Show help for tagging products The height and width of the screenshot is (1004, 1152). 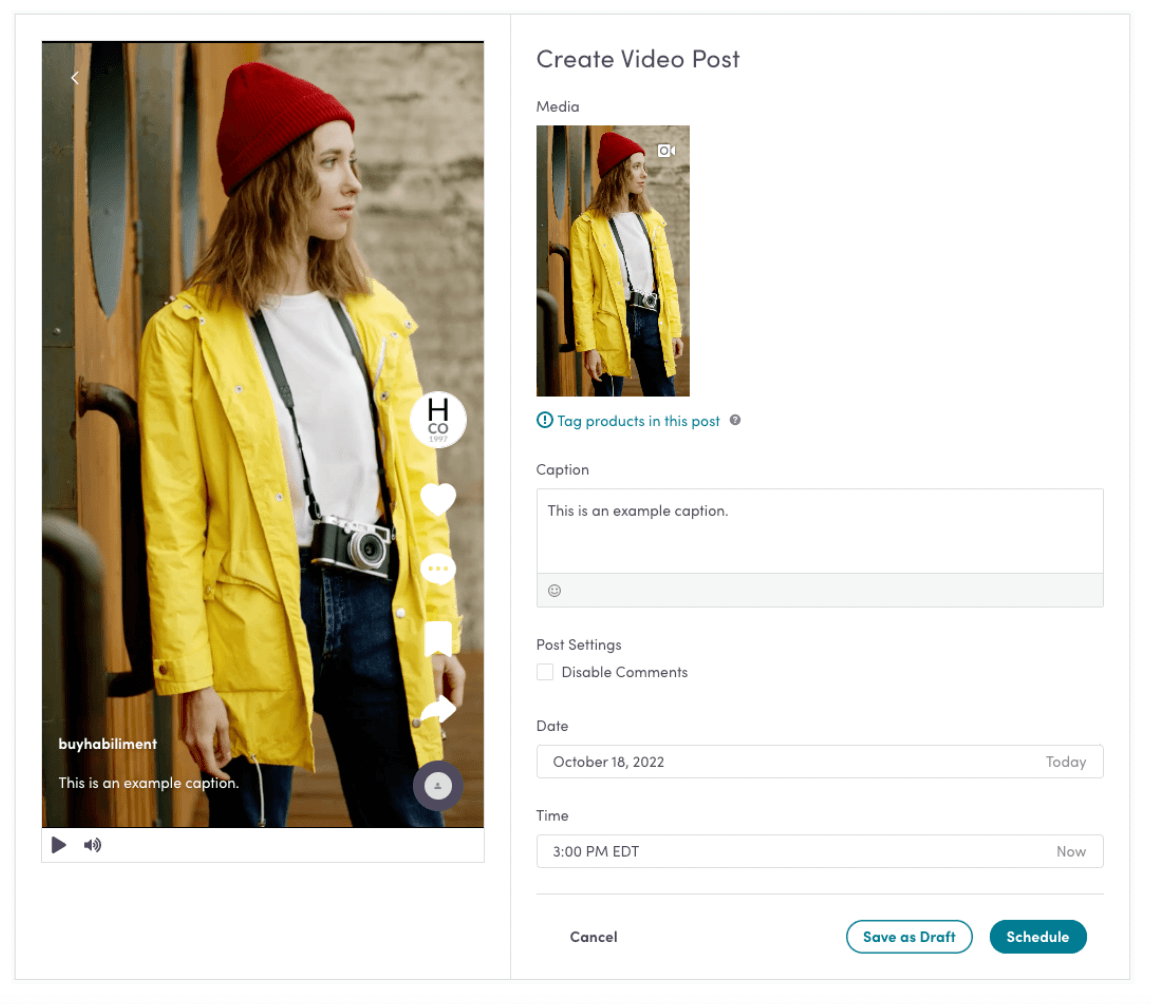pyautogui.click(x=735, y=420)
